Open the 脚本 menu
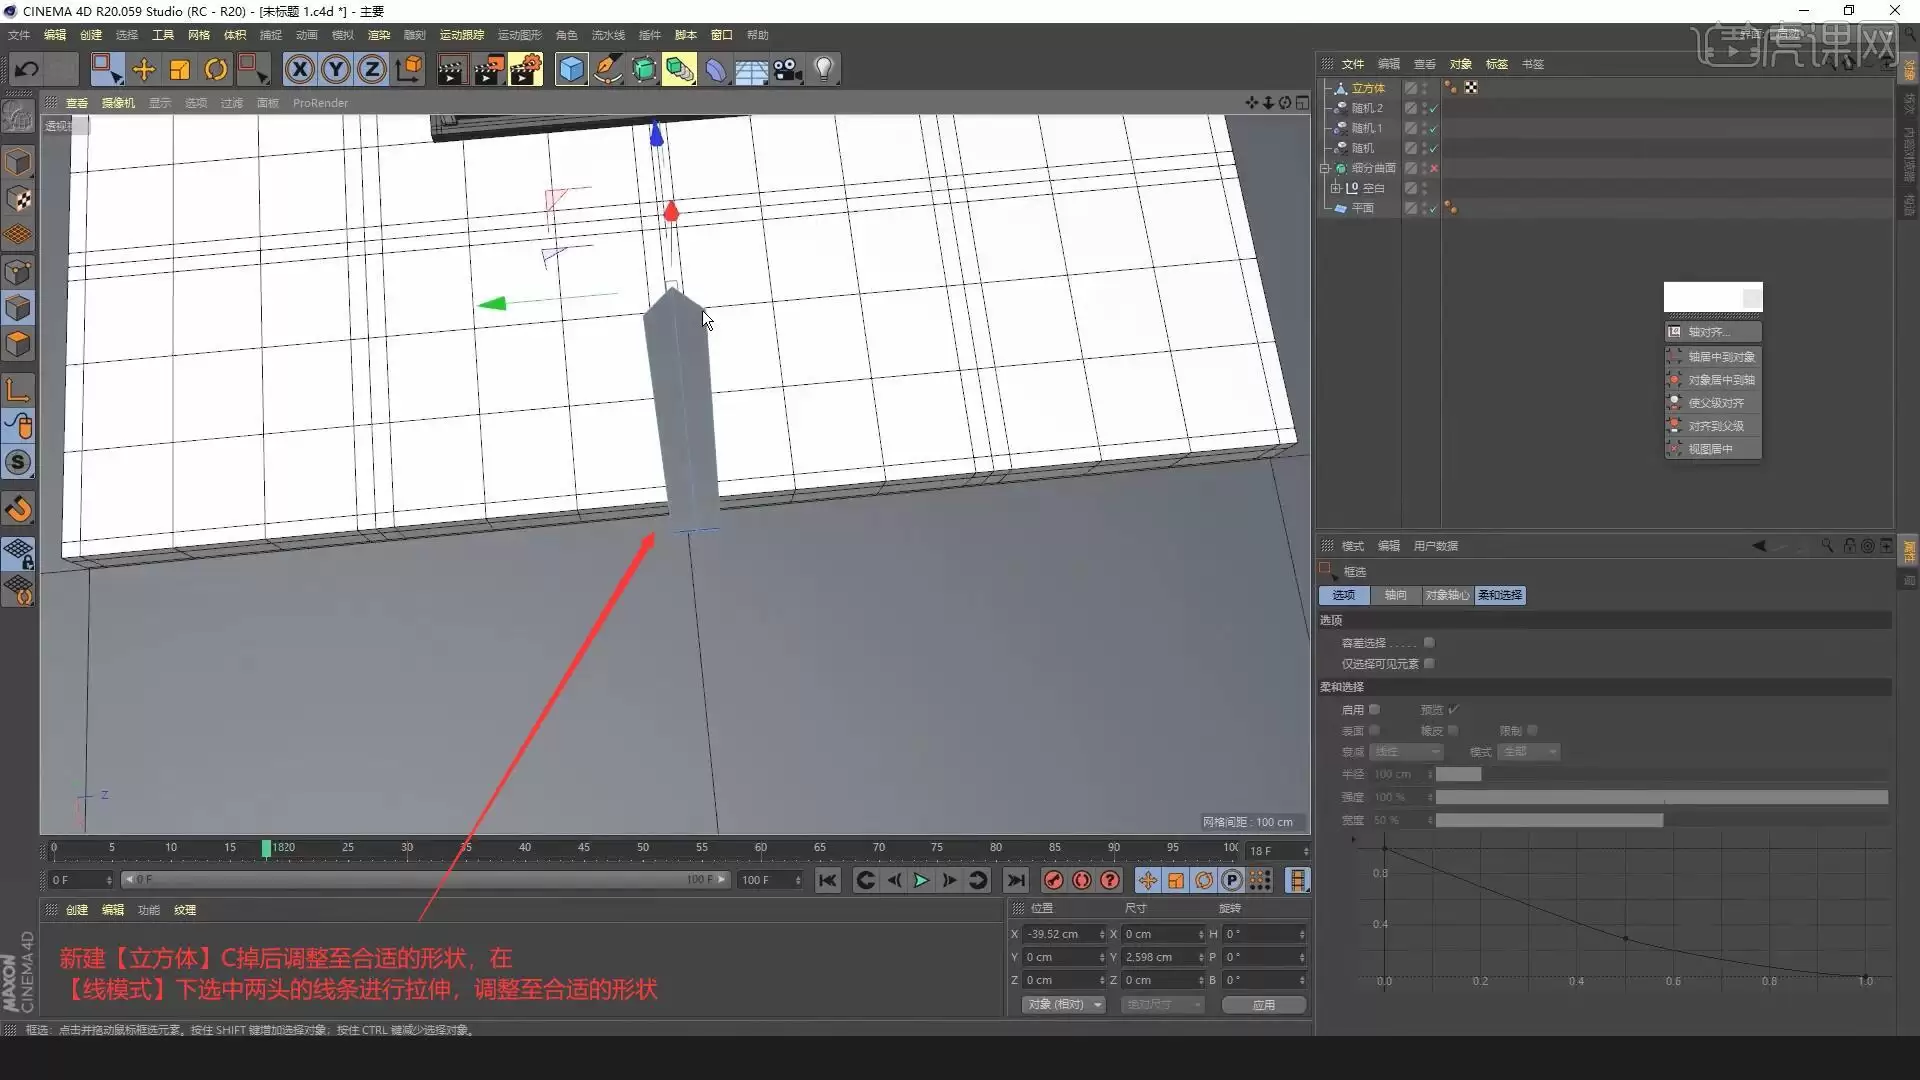The width and height of the screenshot is (1920, 1080). click(x=685, y=35)
